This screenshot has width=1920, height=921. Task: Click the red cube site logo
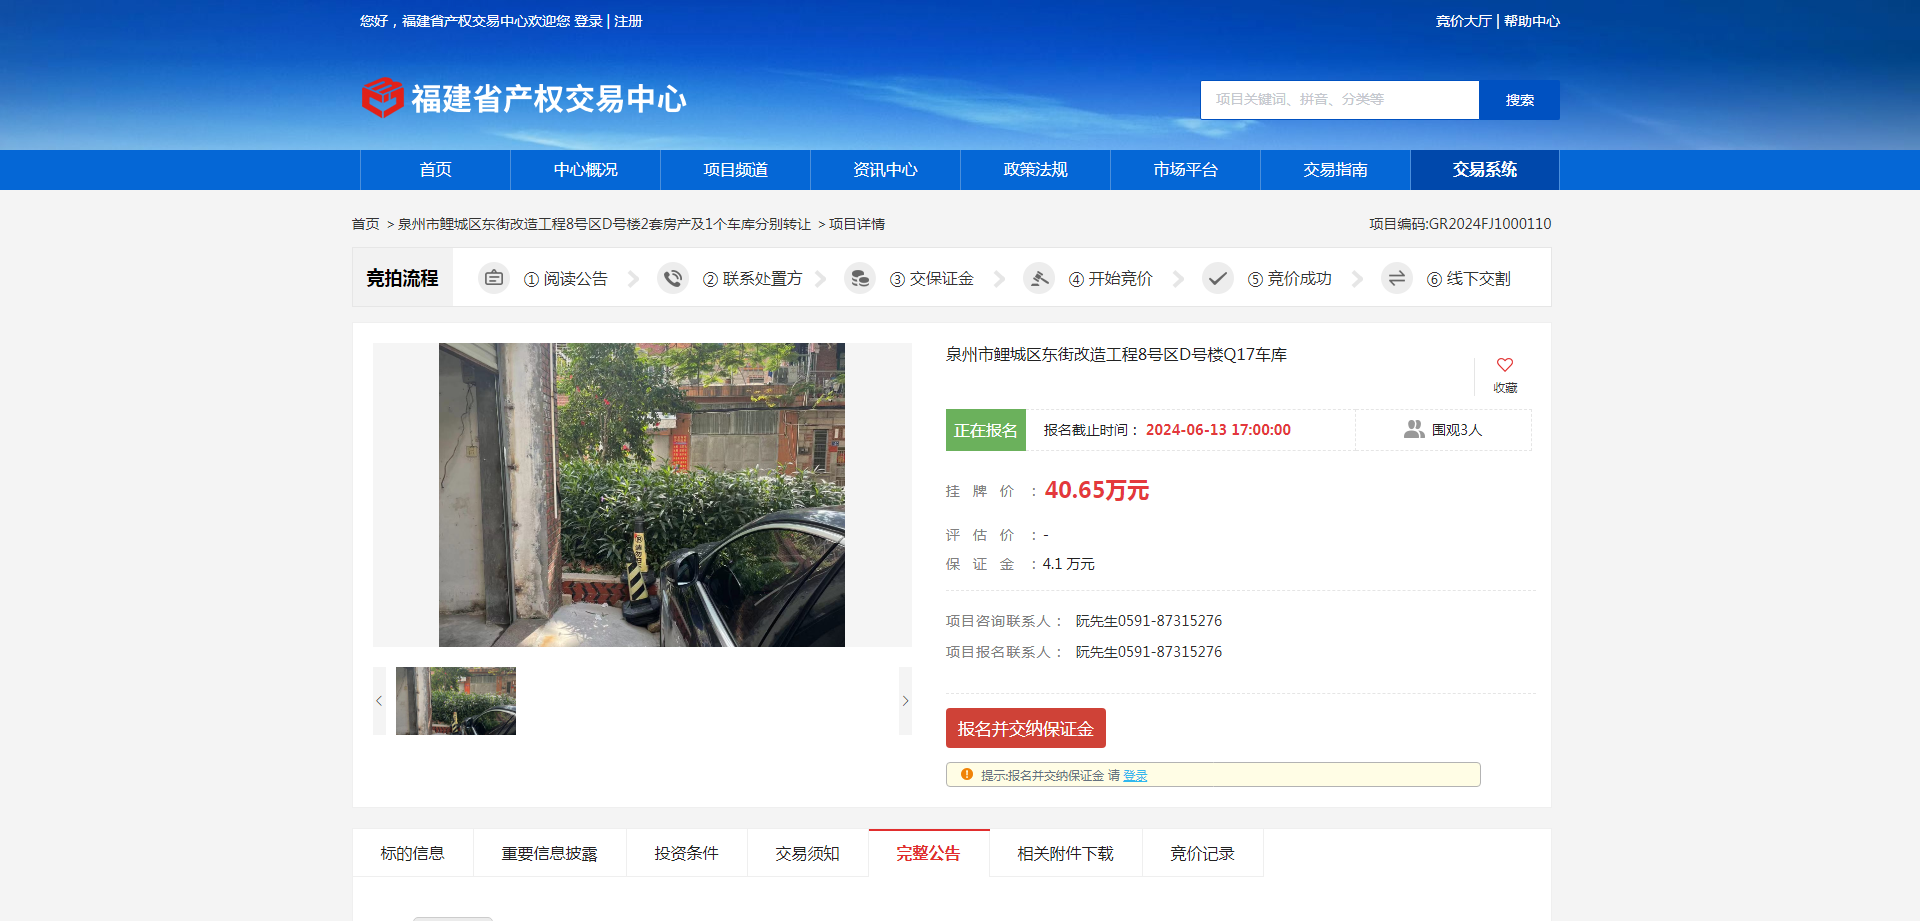(x=382, y=98)
